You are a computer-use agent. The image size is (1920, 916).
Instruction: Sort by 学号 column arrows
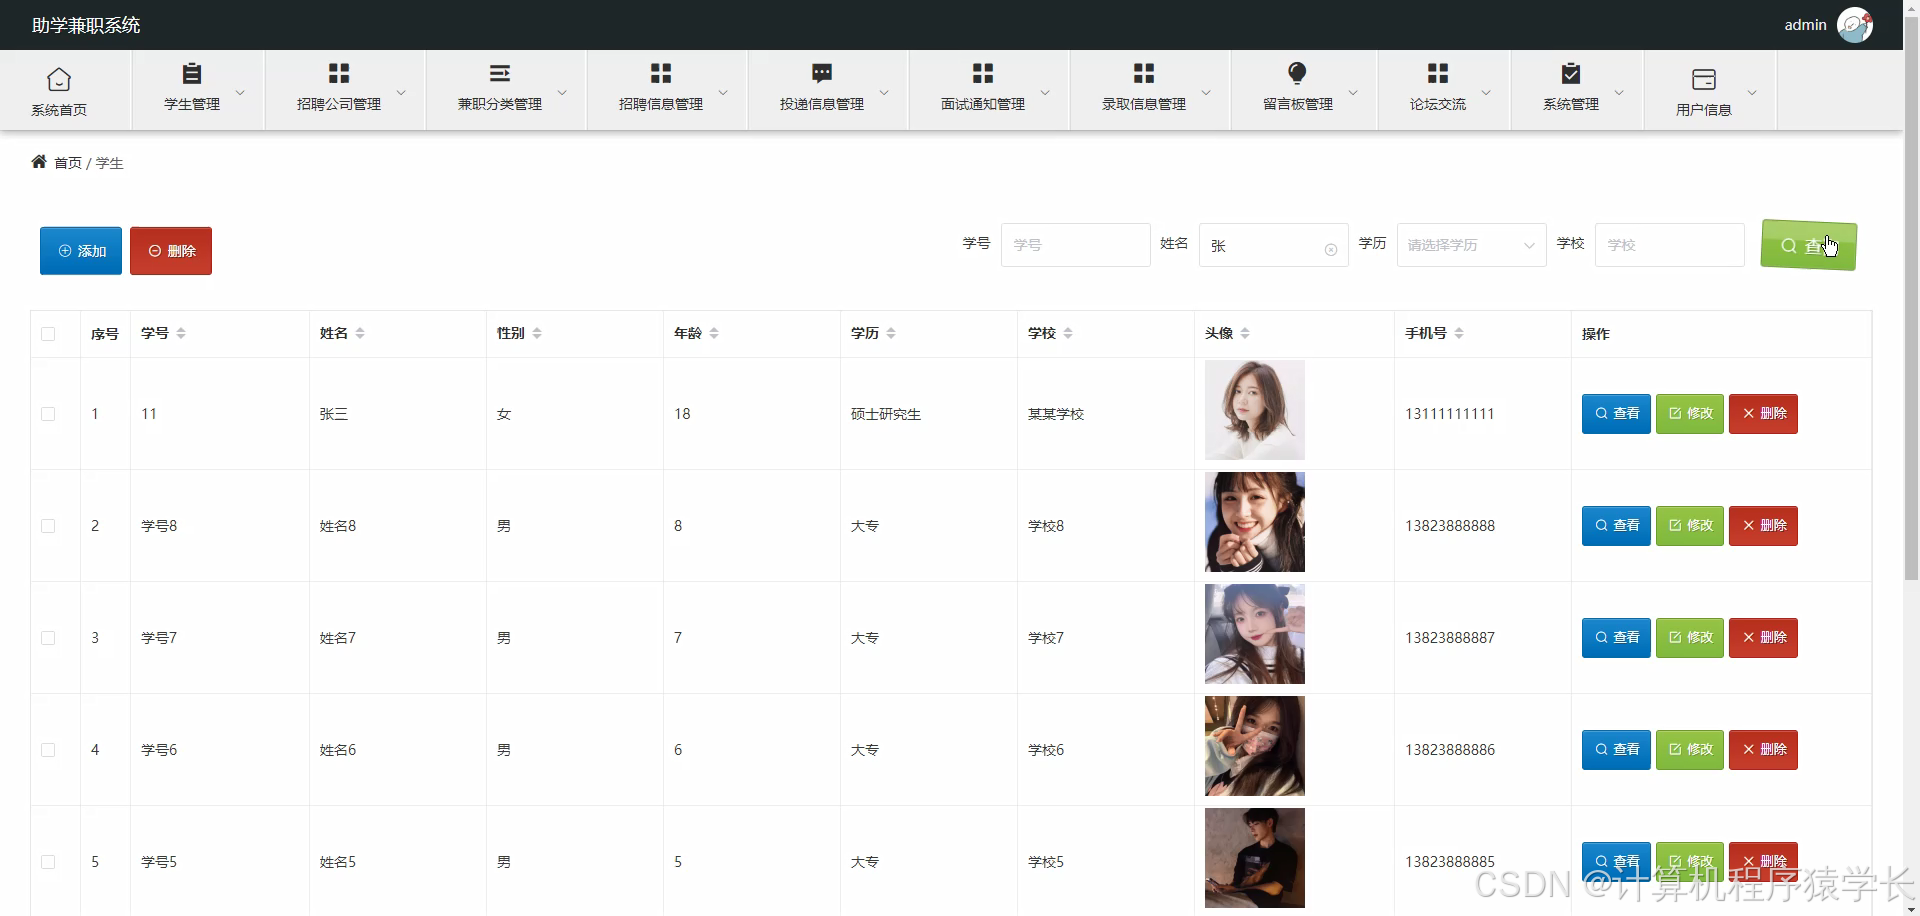(181, 333)
